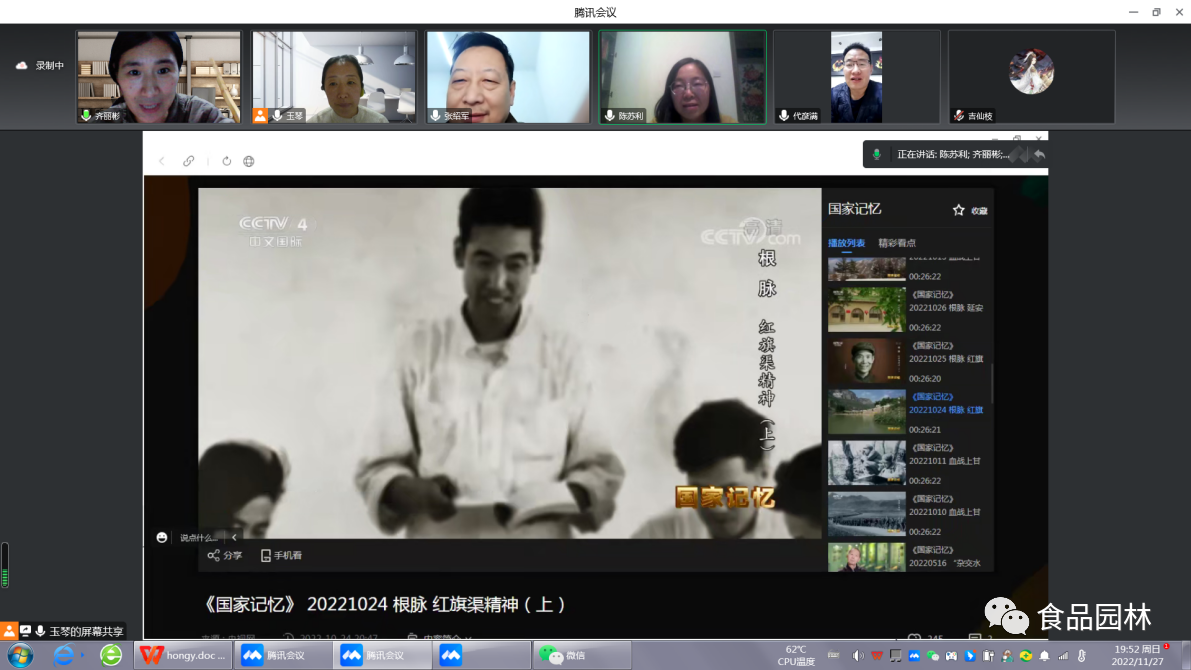Image resolution: width=1191 pixels, height=670 pixels.
Task: Open the notification bell tray icon
Action: pos(1044,656)
